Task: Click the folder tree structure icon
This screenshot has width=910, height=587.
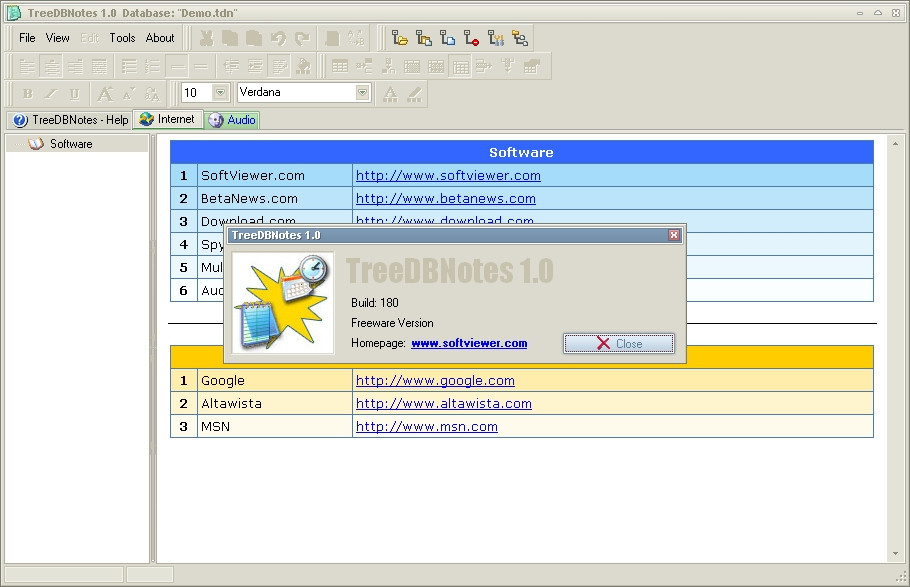Action: (x=519, y=38)
